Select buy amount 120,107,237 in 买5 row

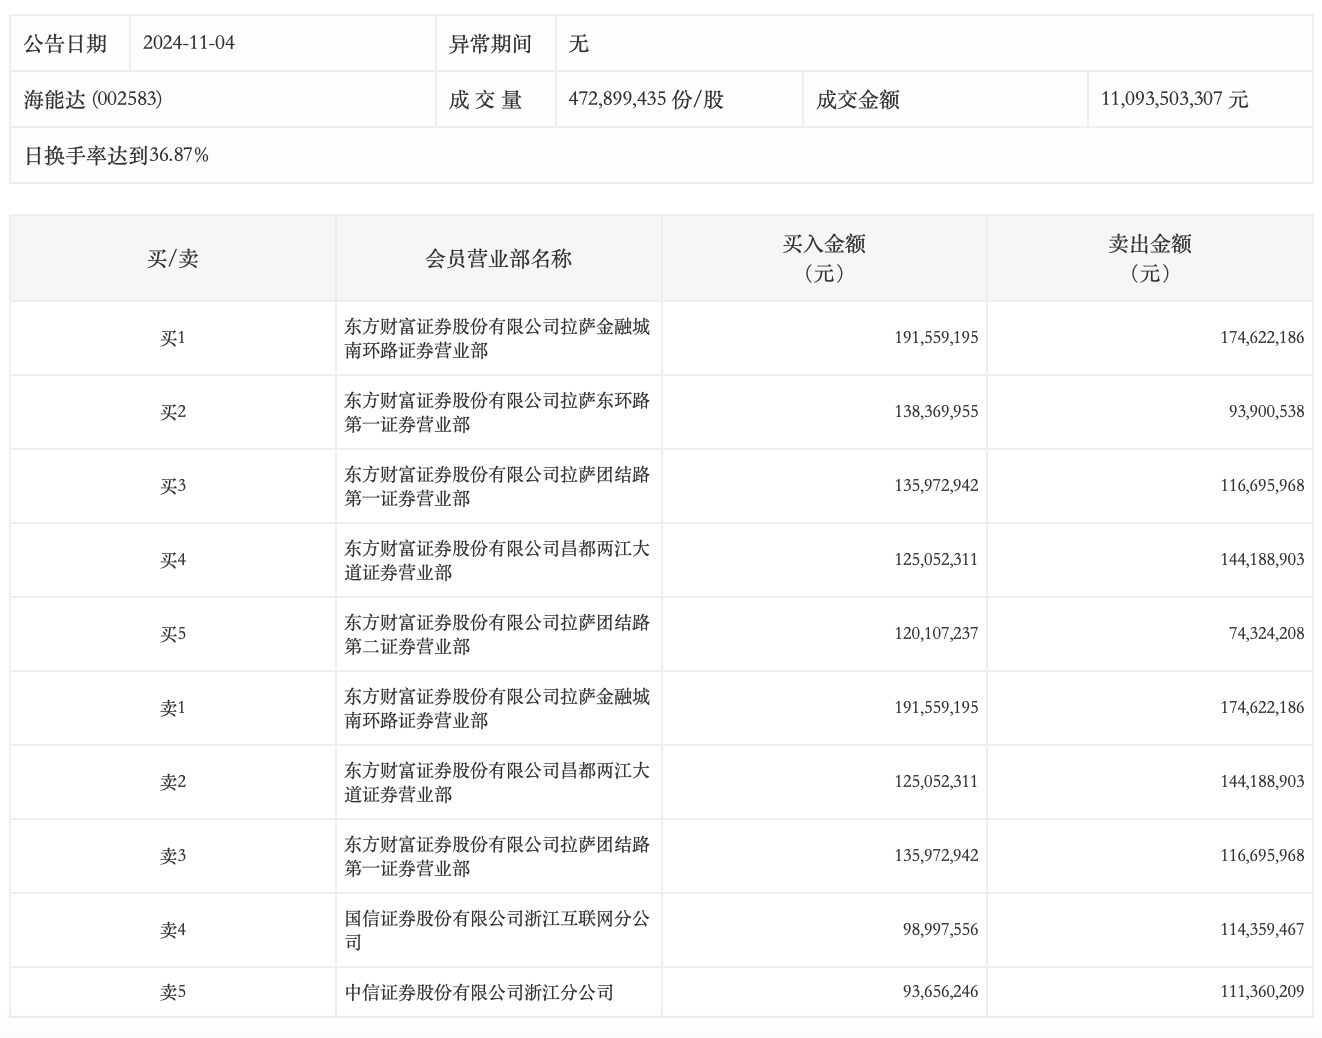point(936,634)
